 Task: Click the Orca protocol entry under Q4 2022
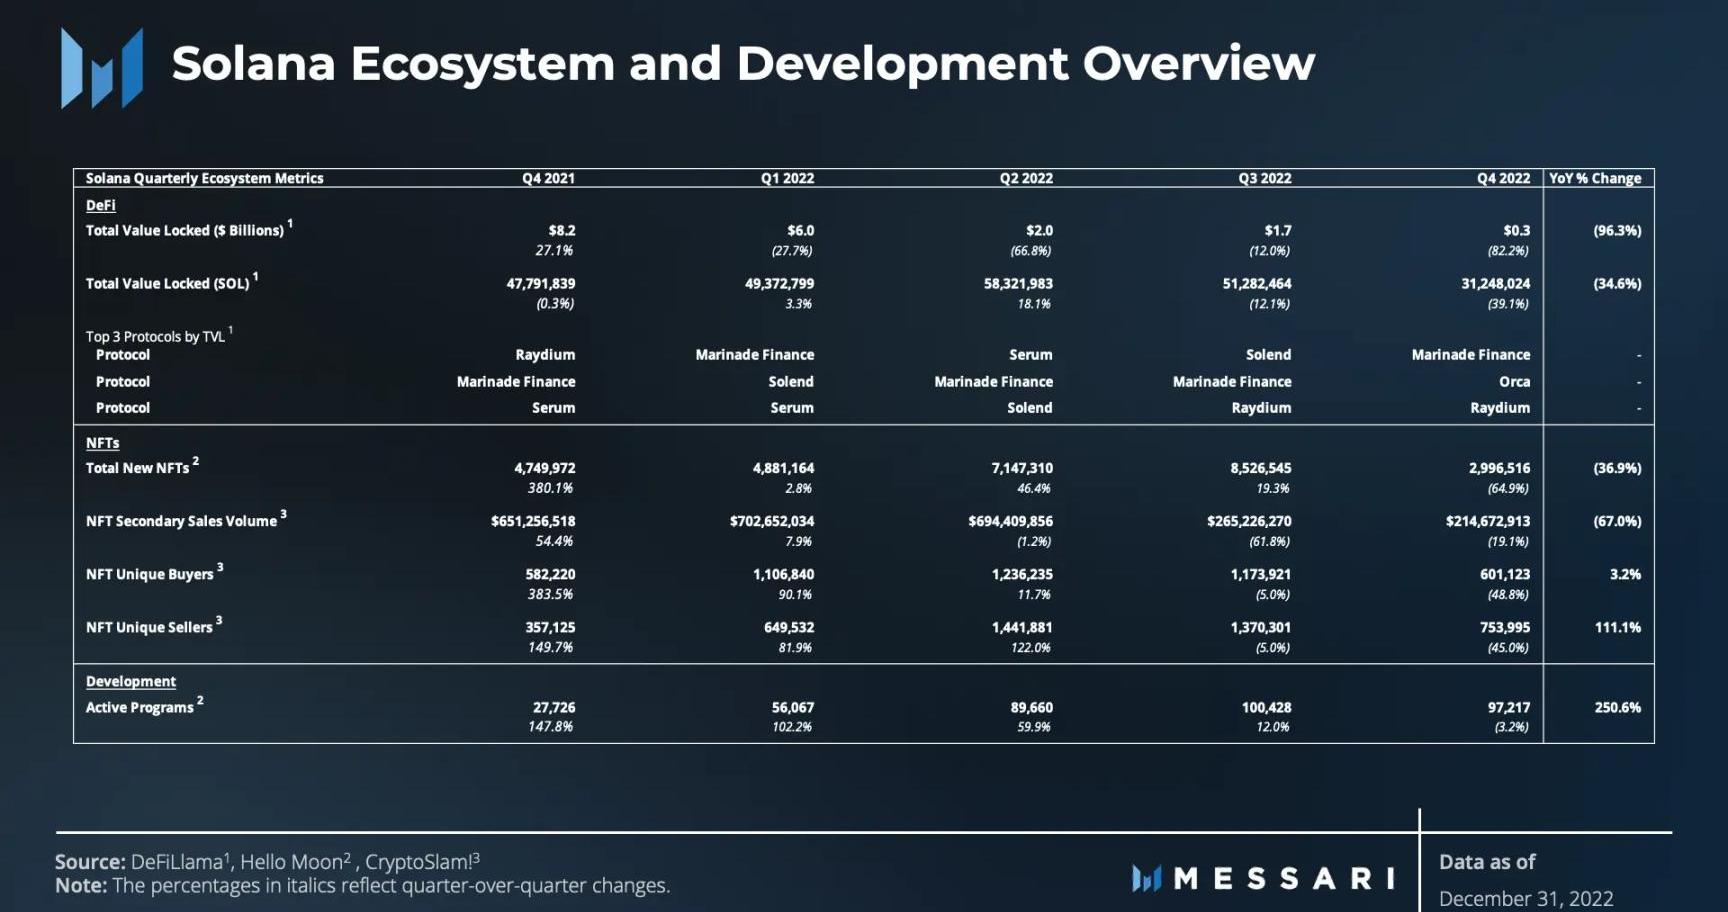[1514, 381]
